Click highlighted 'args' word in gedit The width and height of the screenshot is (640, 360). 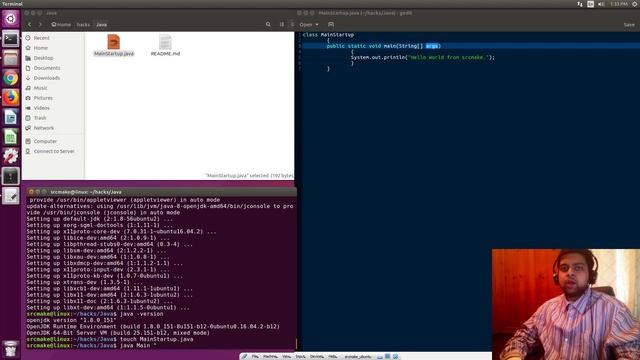(x=432, y=46)
